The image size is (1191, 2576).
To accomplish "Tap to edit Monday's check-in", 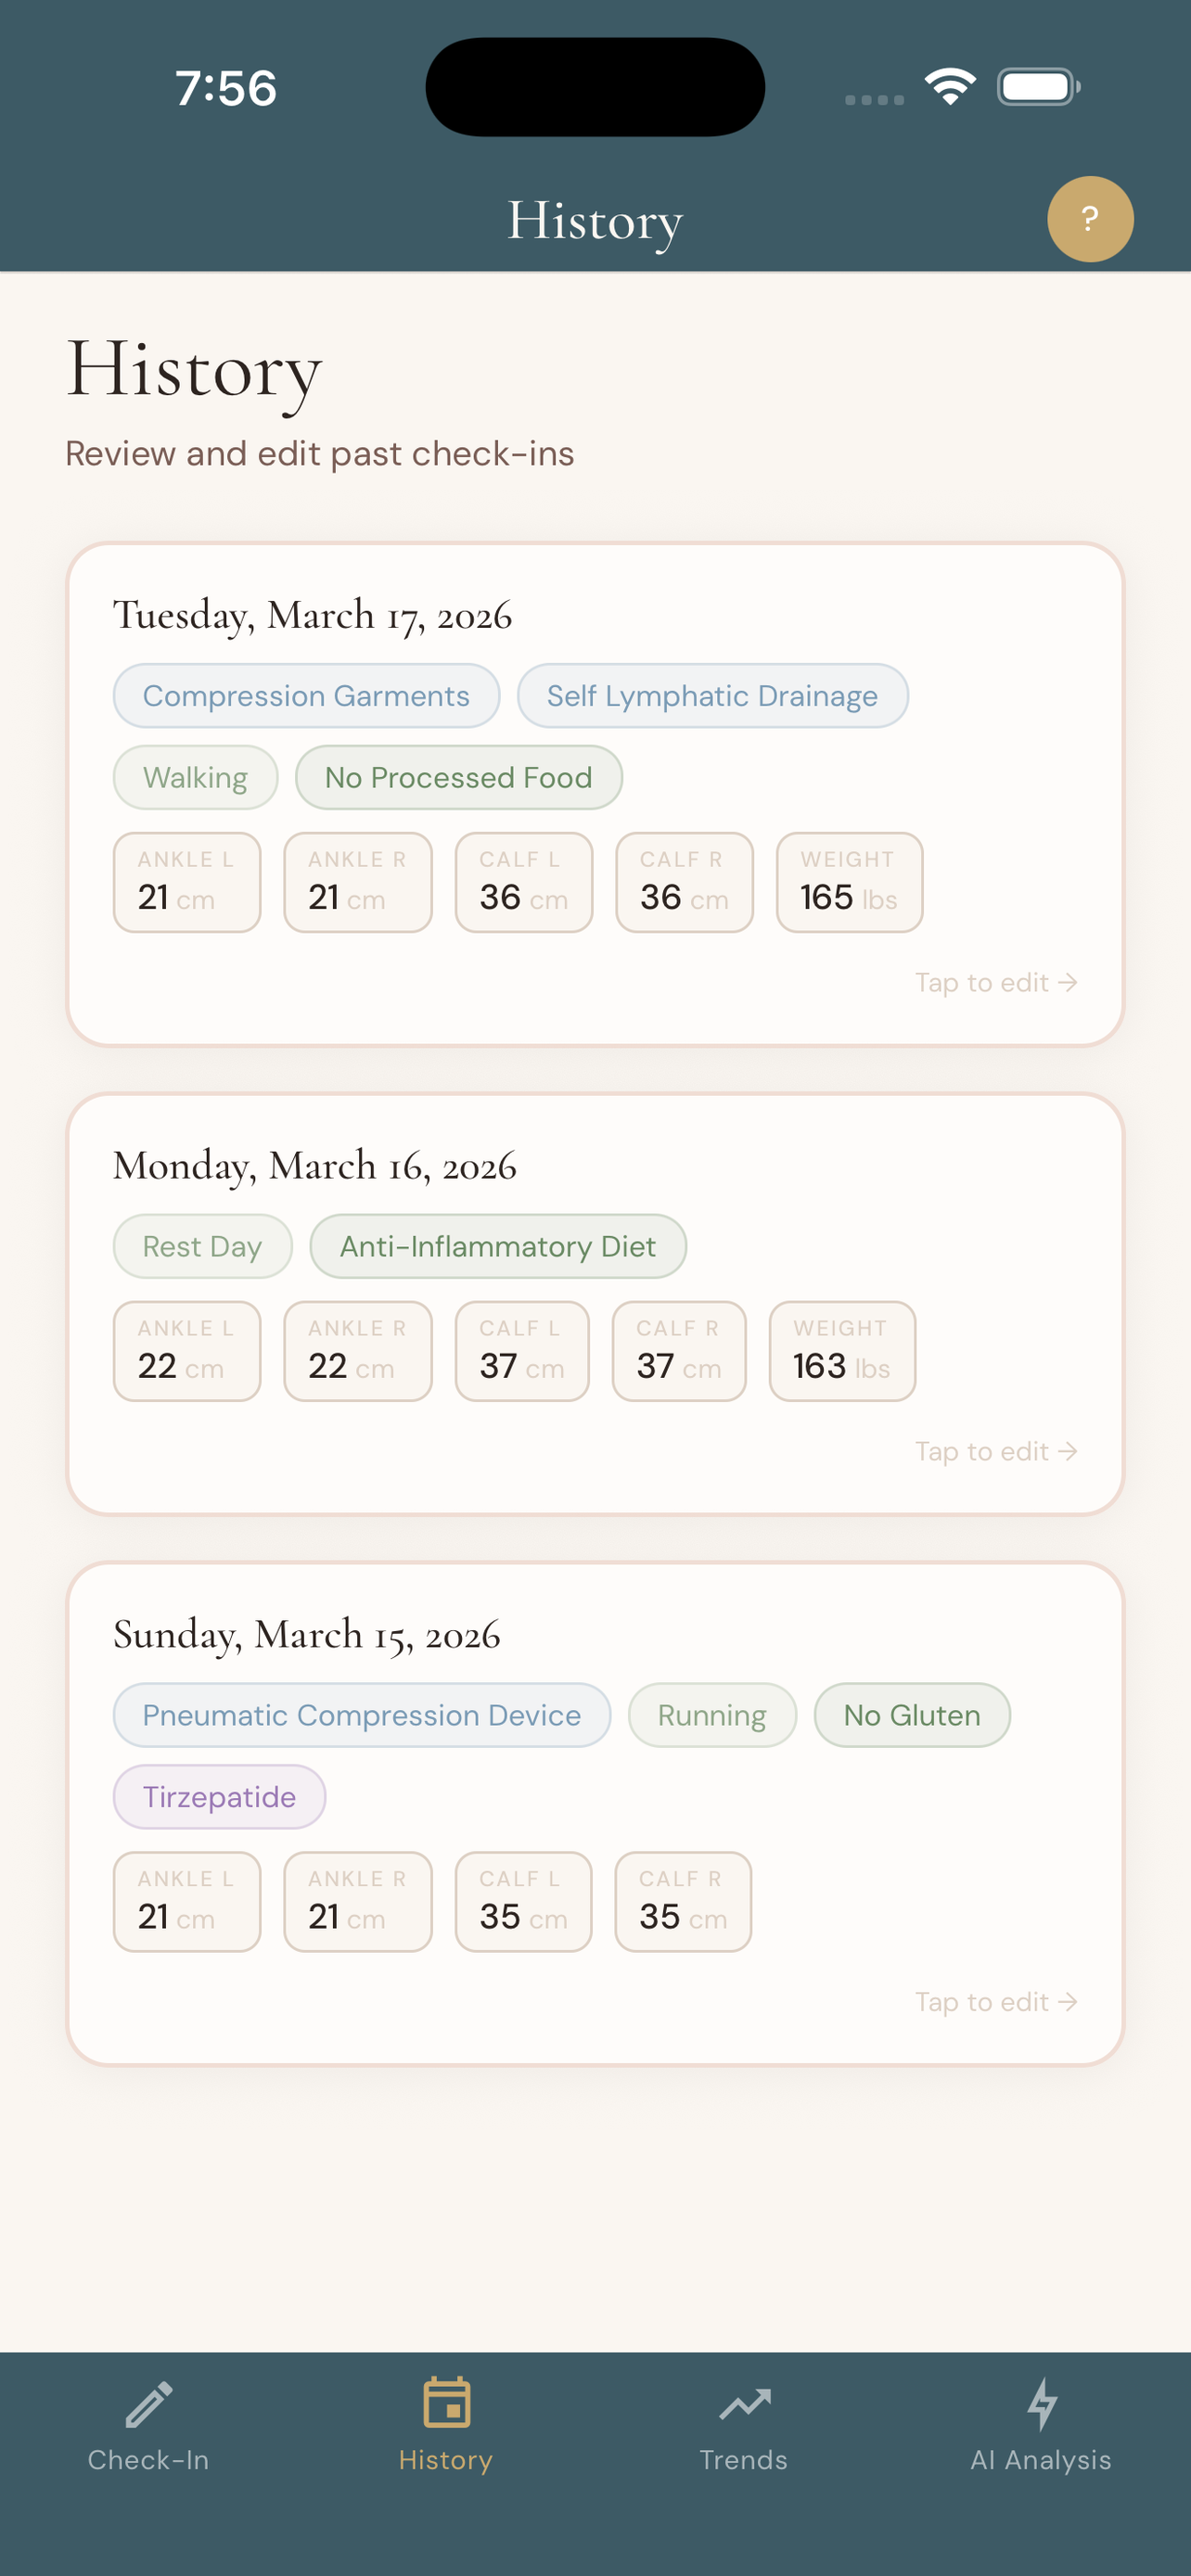I will tap(996, 1451).
